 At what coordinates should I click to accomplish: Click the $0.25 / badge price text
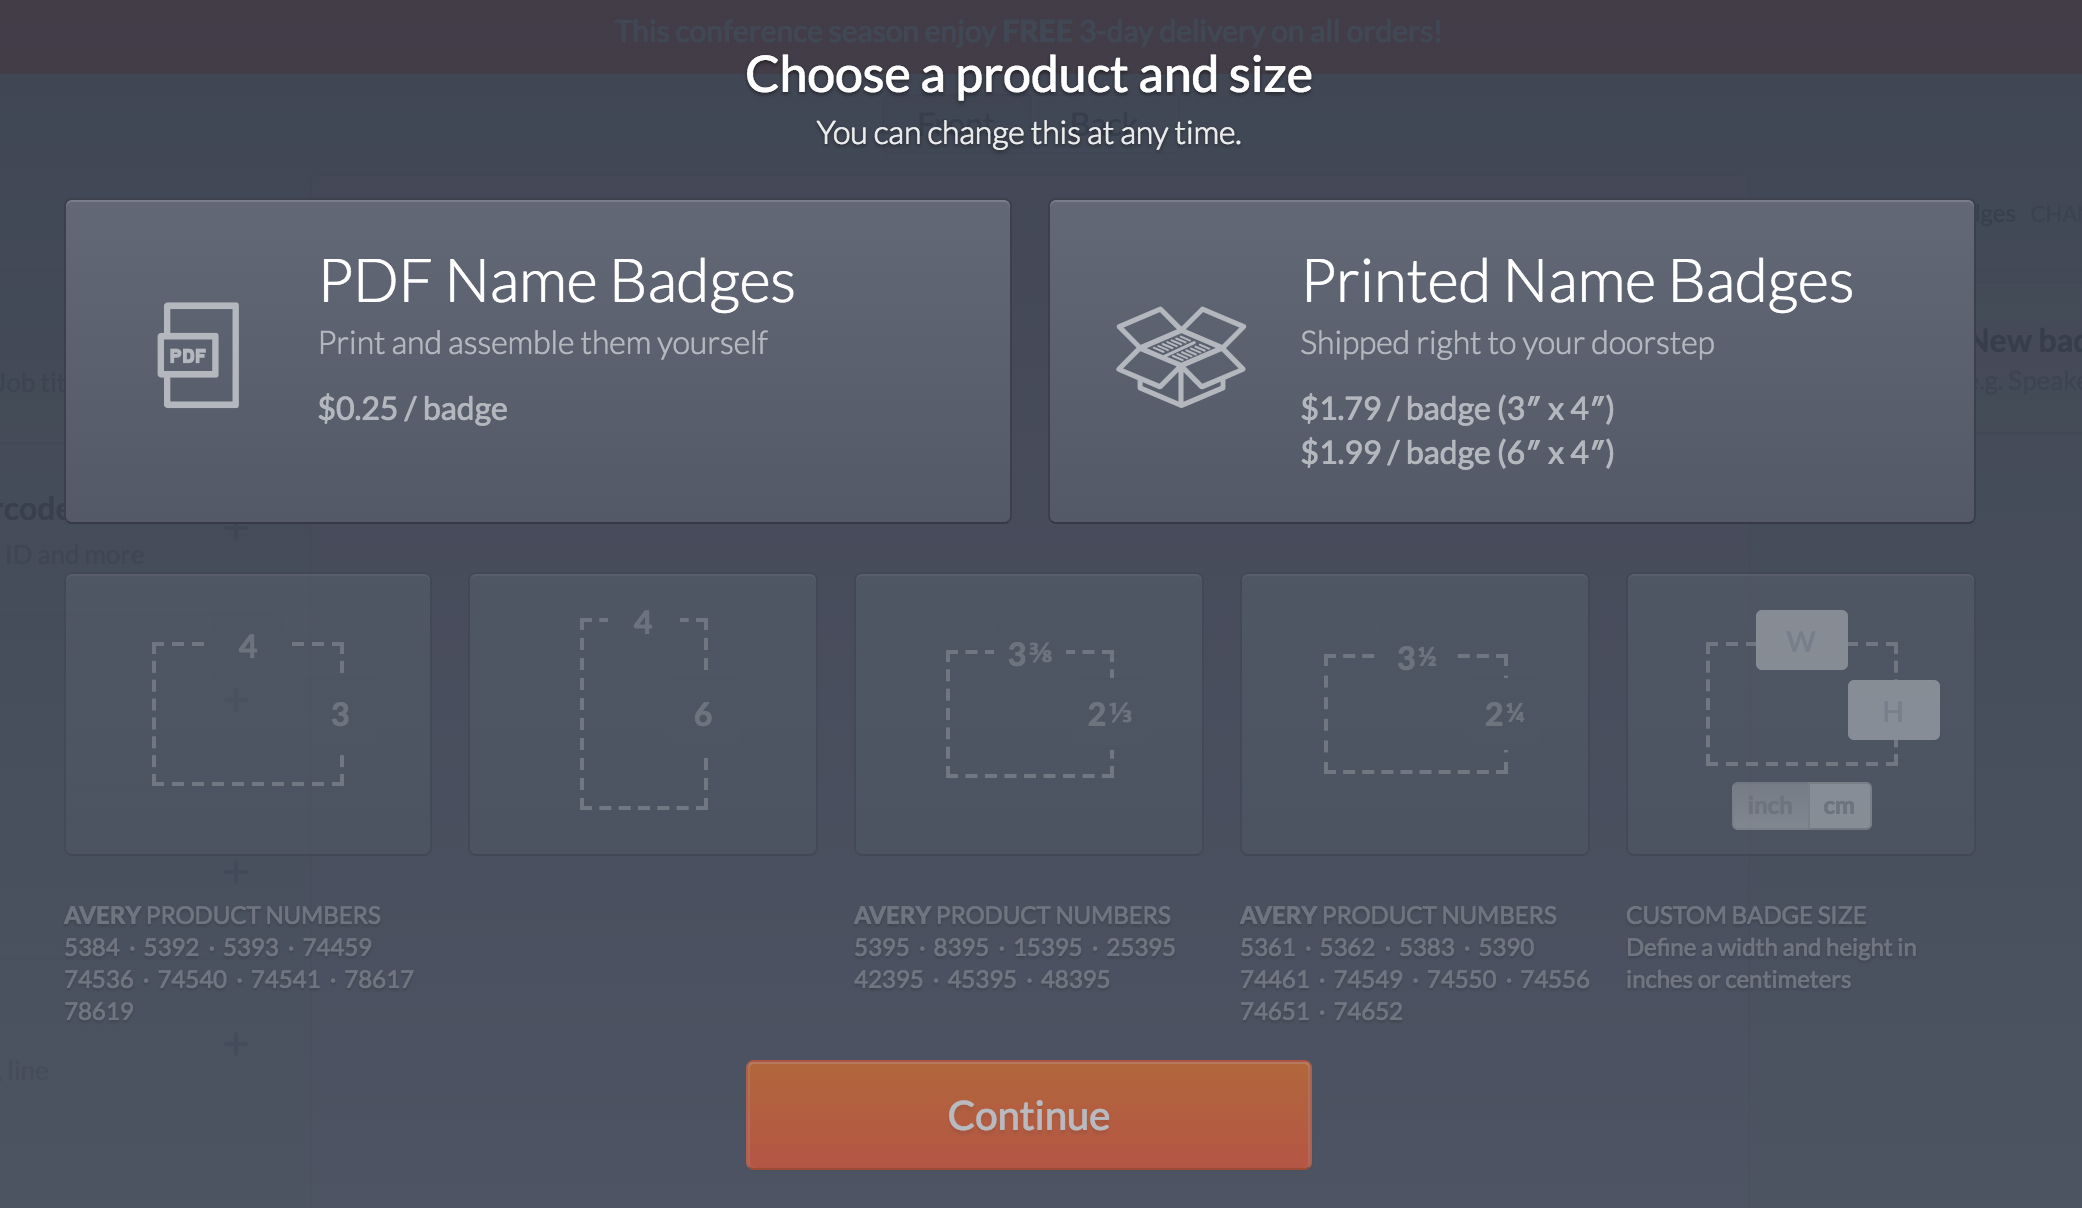click(413, 409)
